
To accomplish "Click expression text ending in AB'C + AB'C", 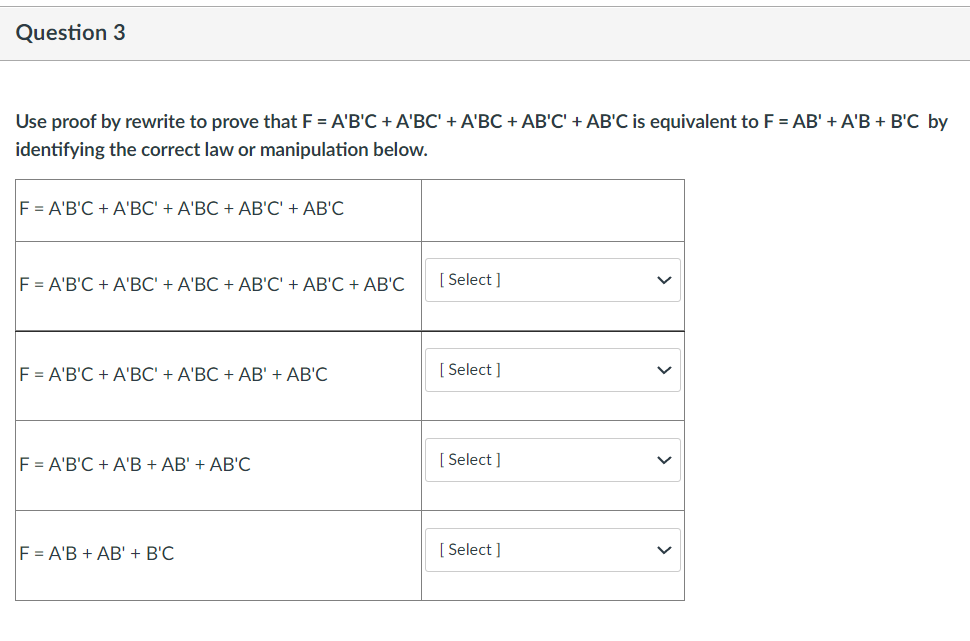I will coord(212,284).
